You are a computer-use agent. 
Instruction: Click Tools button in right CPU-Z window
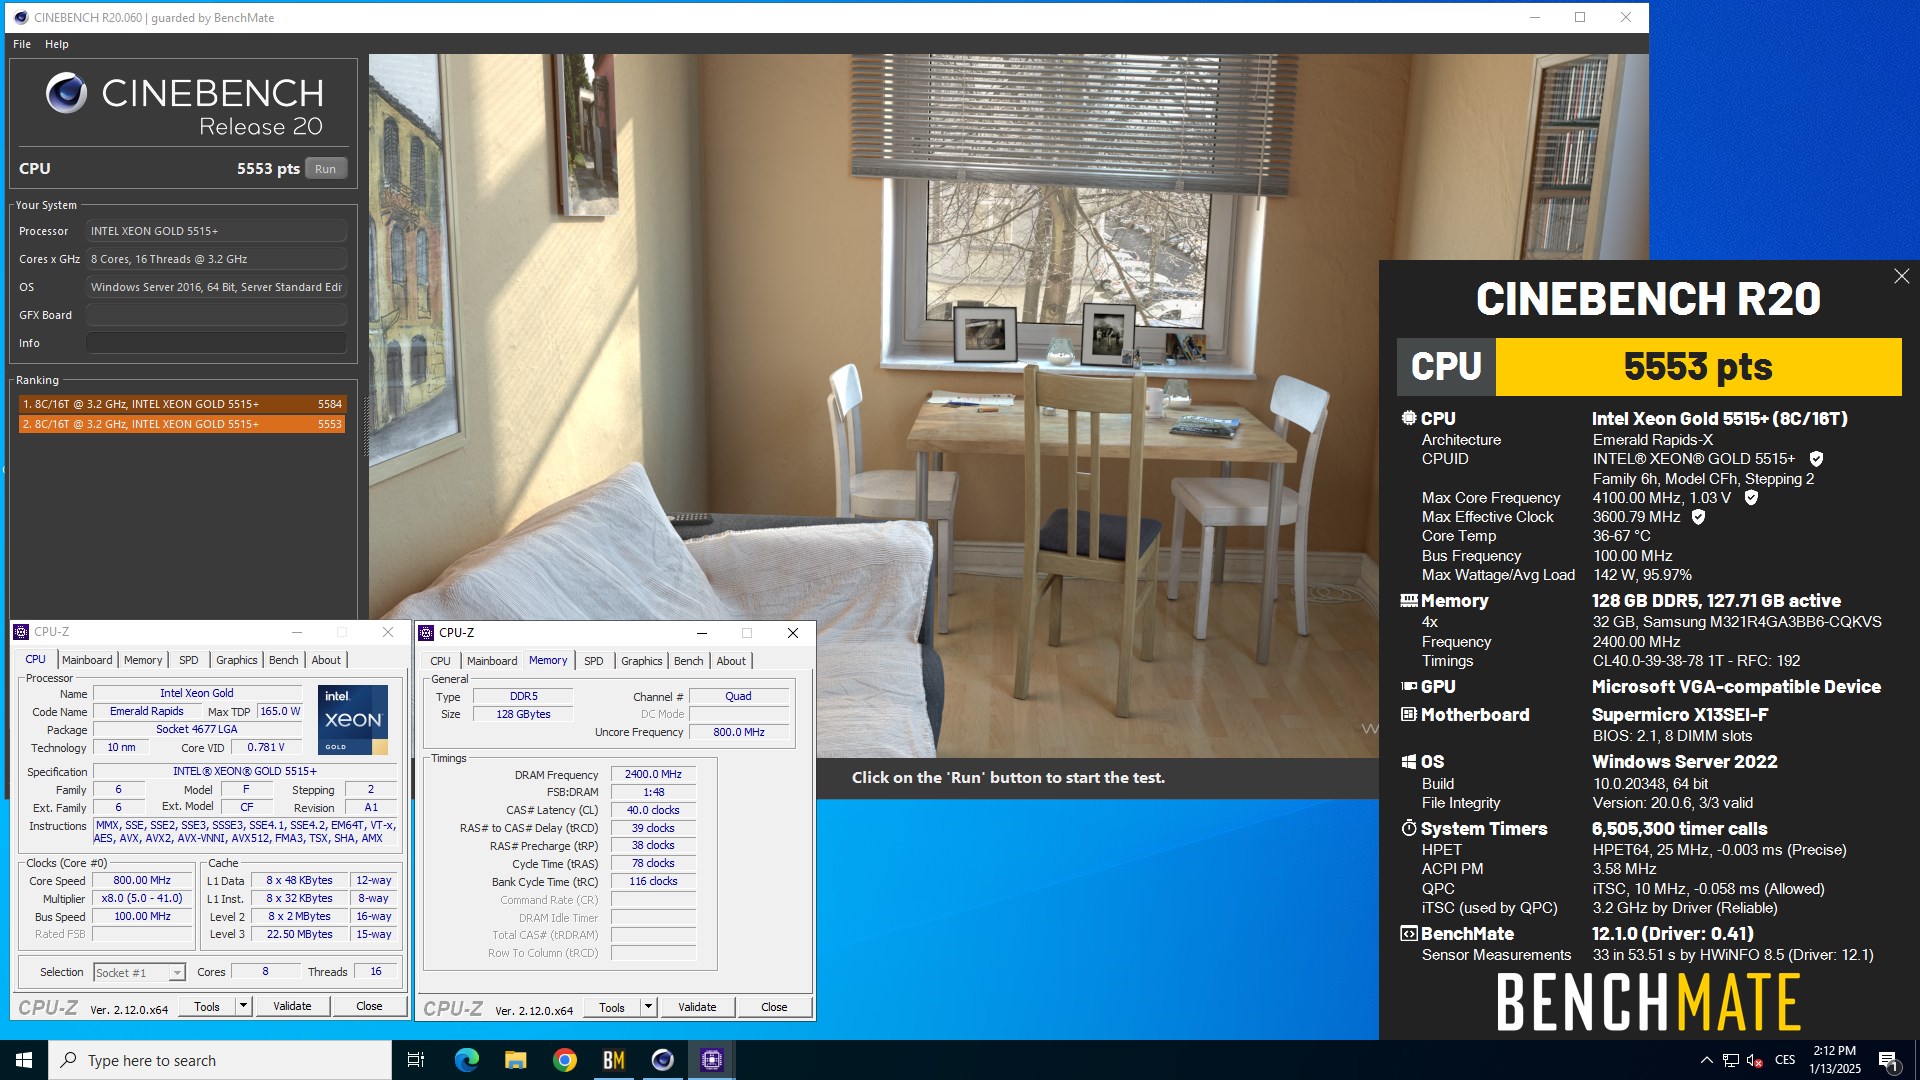tap(612, 1007)
